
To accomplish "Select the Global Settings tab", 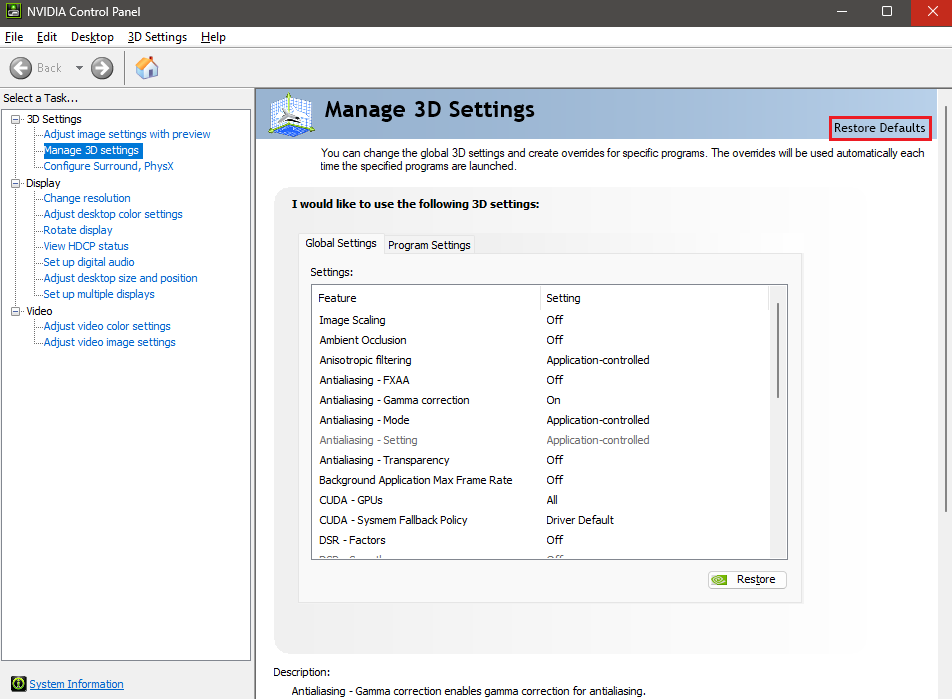I will tap(341, 243).
